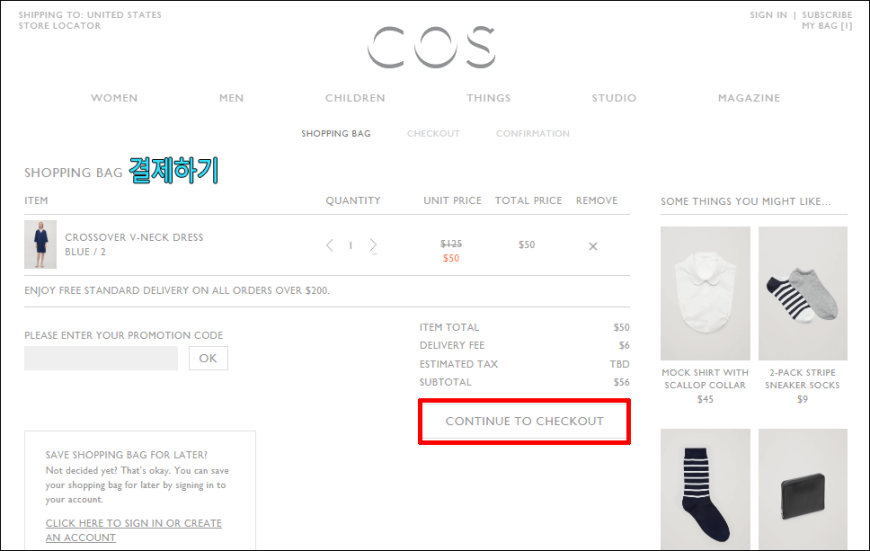
Task: Click Continue to Checkout button
Action: pos(524,421)
